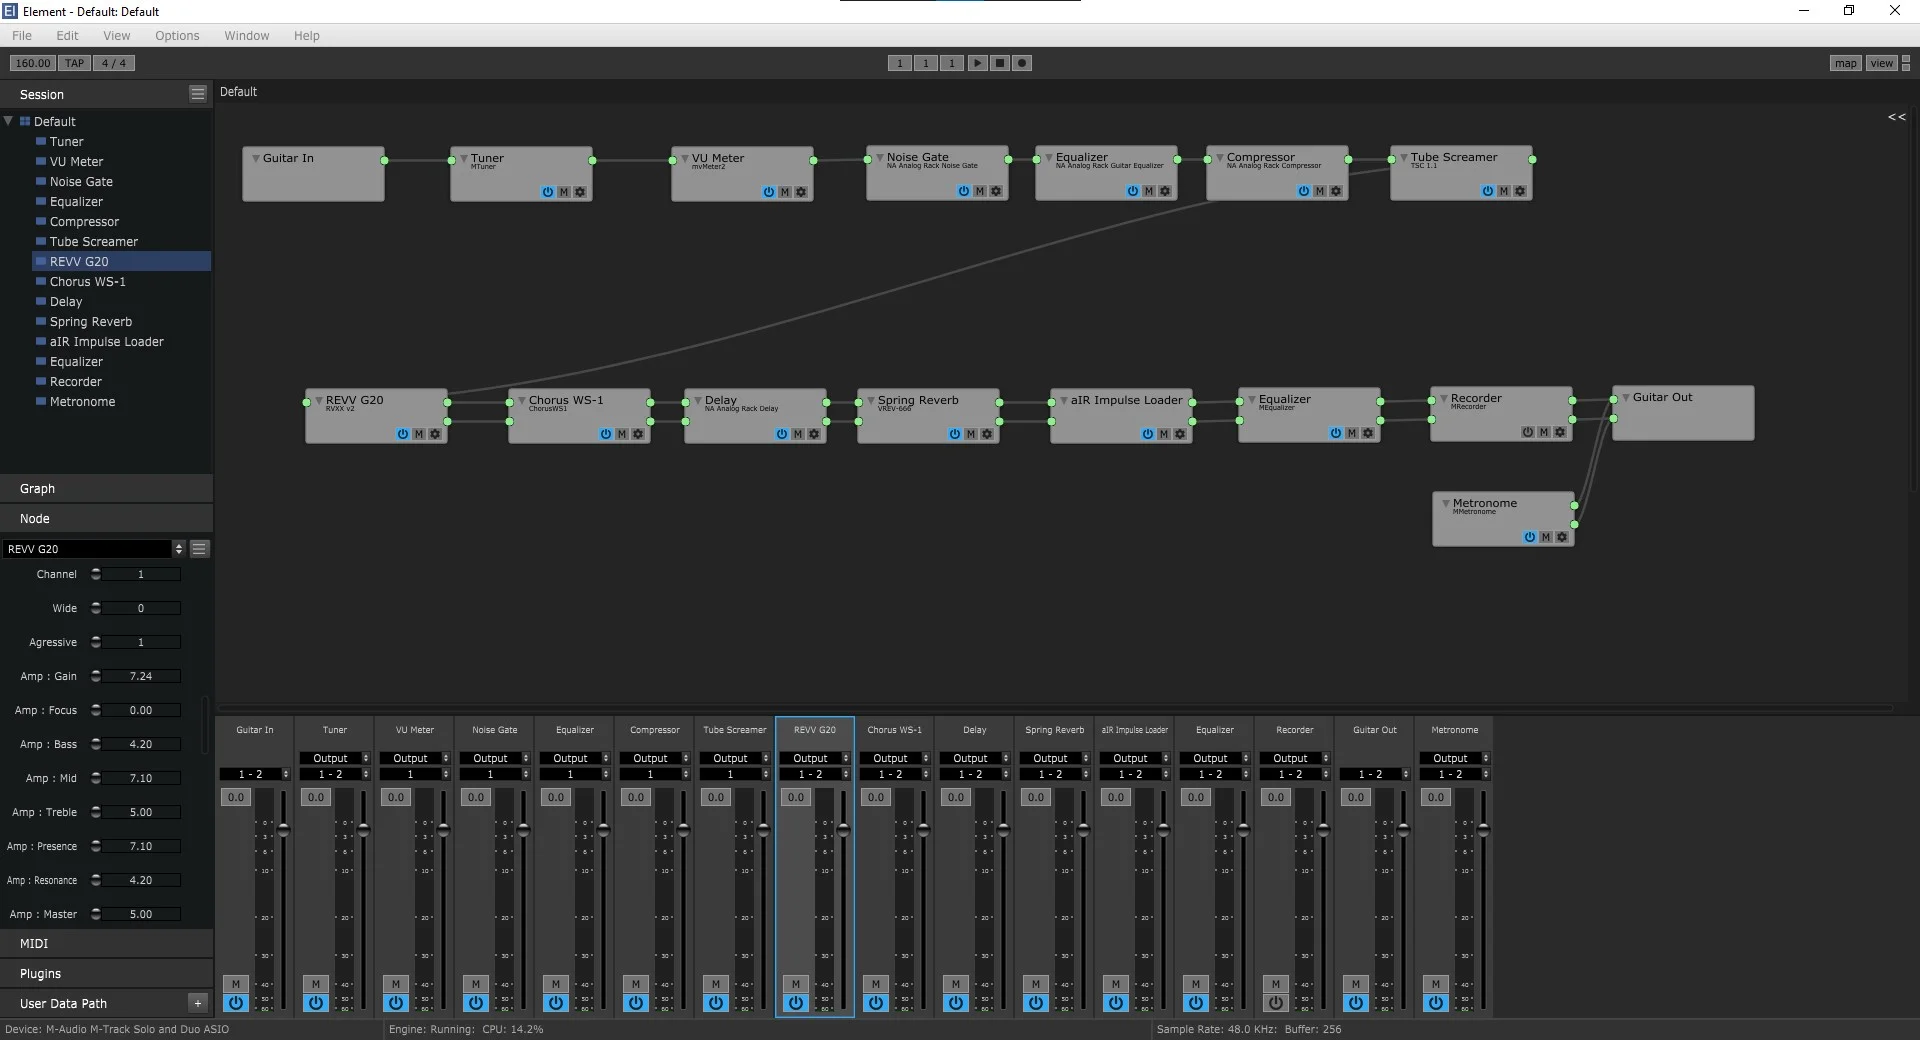Open Session panel hamburger menu

197,94
